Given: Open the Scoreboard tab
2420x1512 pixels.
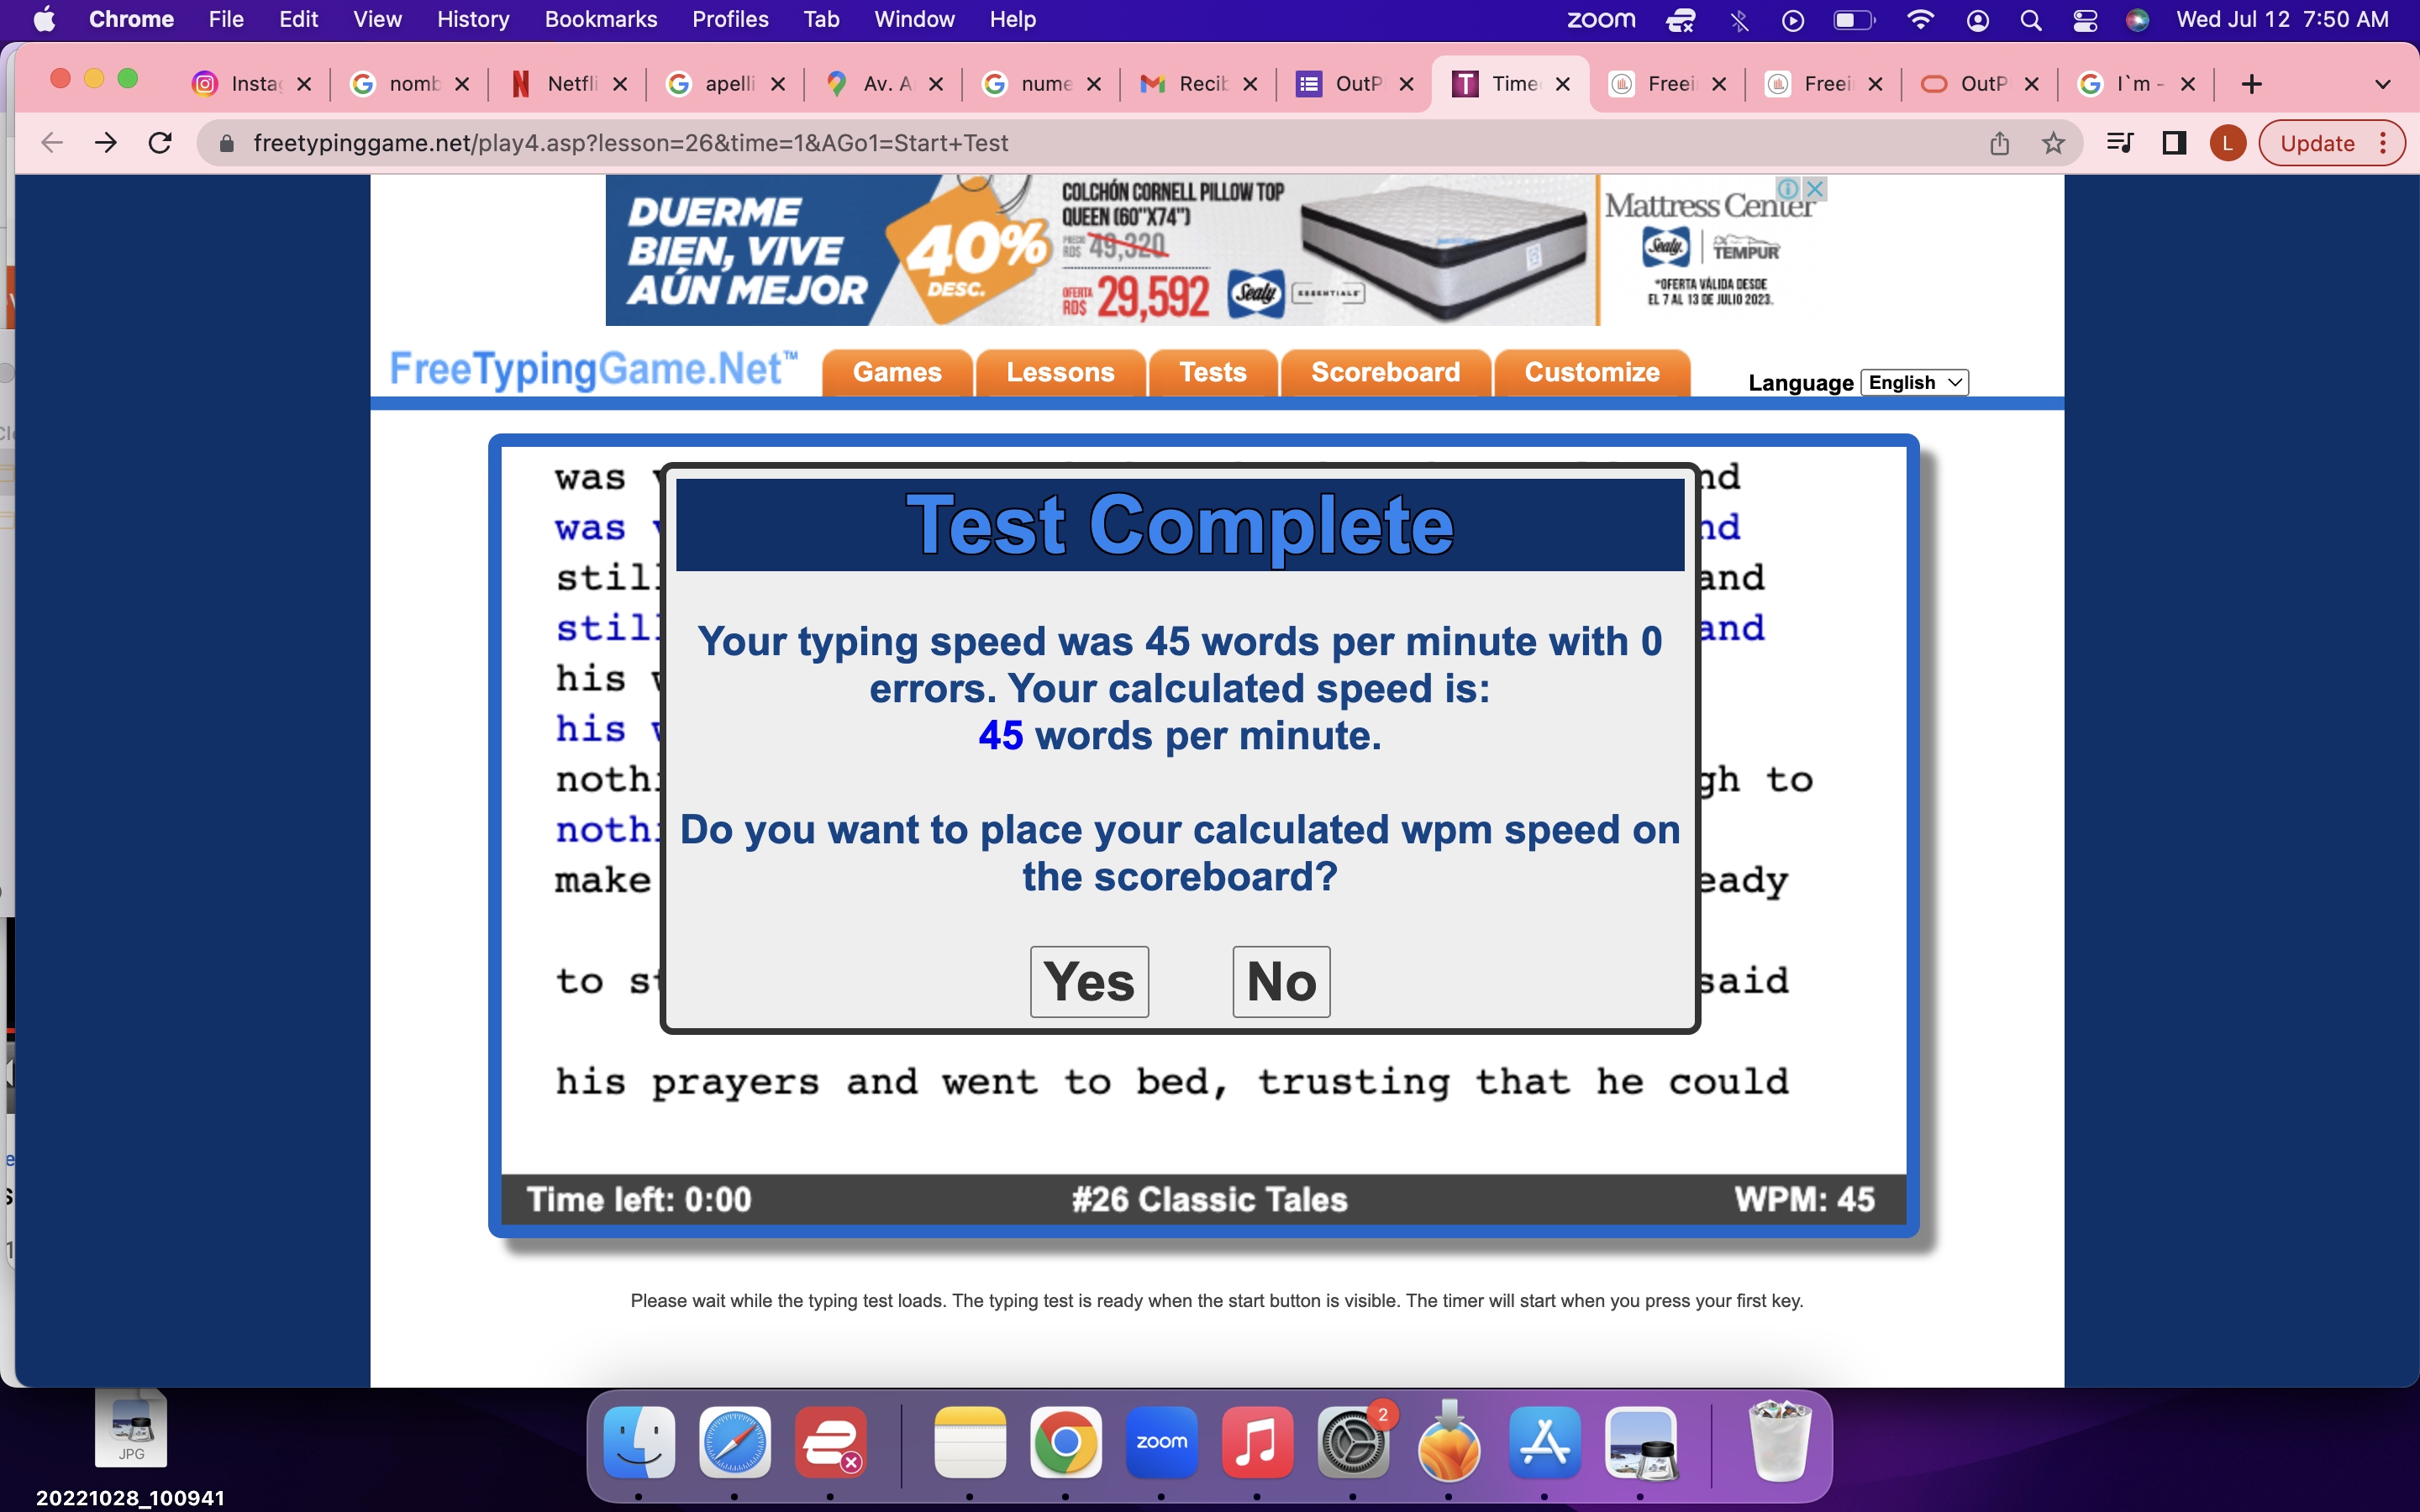Looking at the screenshot, I should pos(1385,373).
